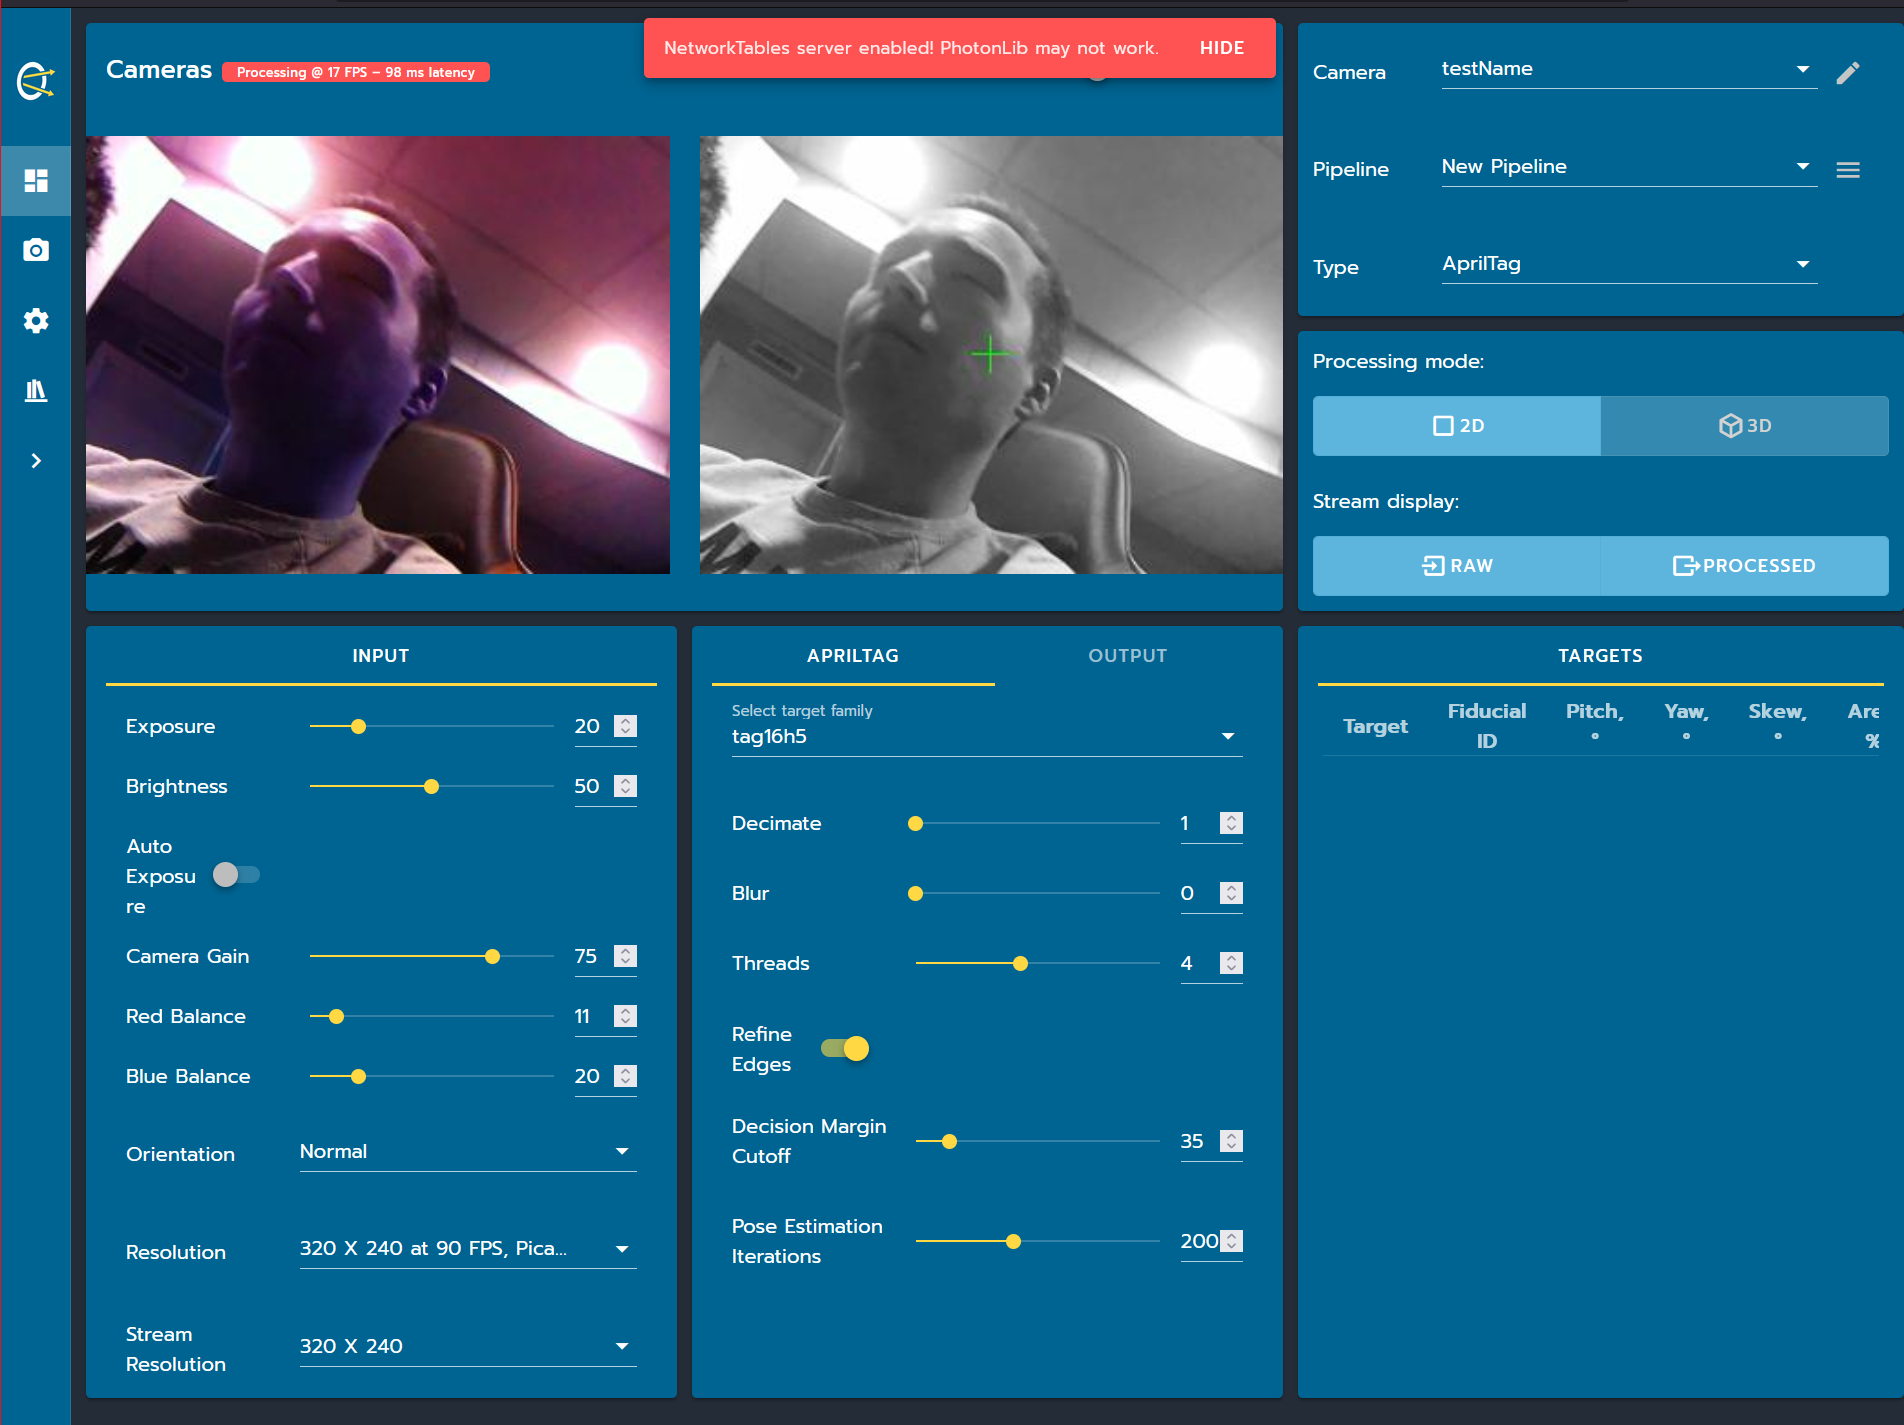
Task: Edit the camera name with the pencil icon
Action: 1848,72
